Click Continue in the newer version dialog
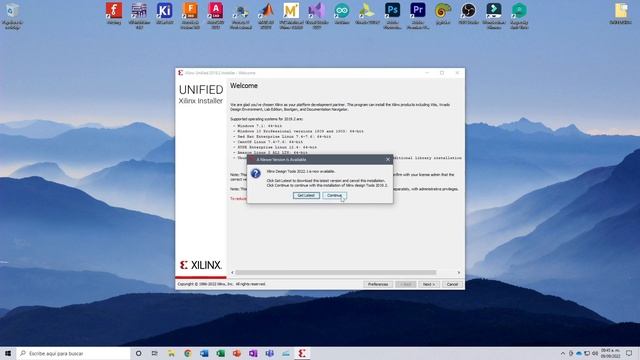640x360 pixels. (x=334, y=196)
